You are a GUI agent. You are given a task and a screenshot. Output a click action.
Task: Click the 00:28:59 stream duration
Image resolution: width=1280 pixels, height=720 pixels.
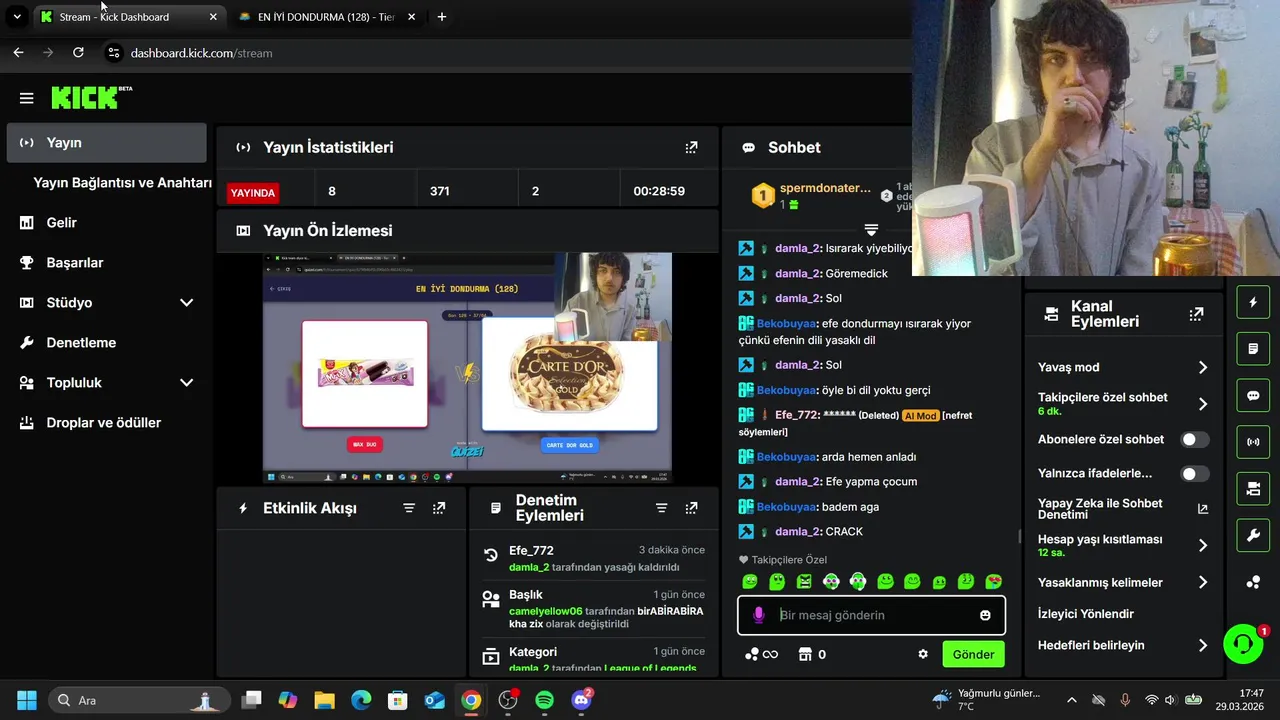(x=659, y=191)
